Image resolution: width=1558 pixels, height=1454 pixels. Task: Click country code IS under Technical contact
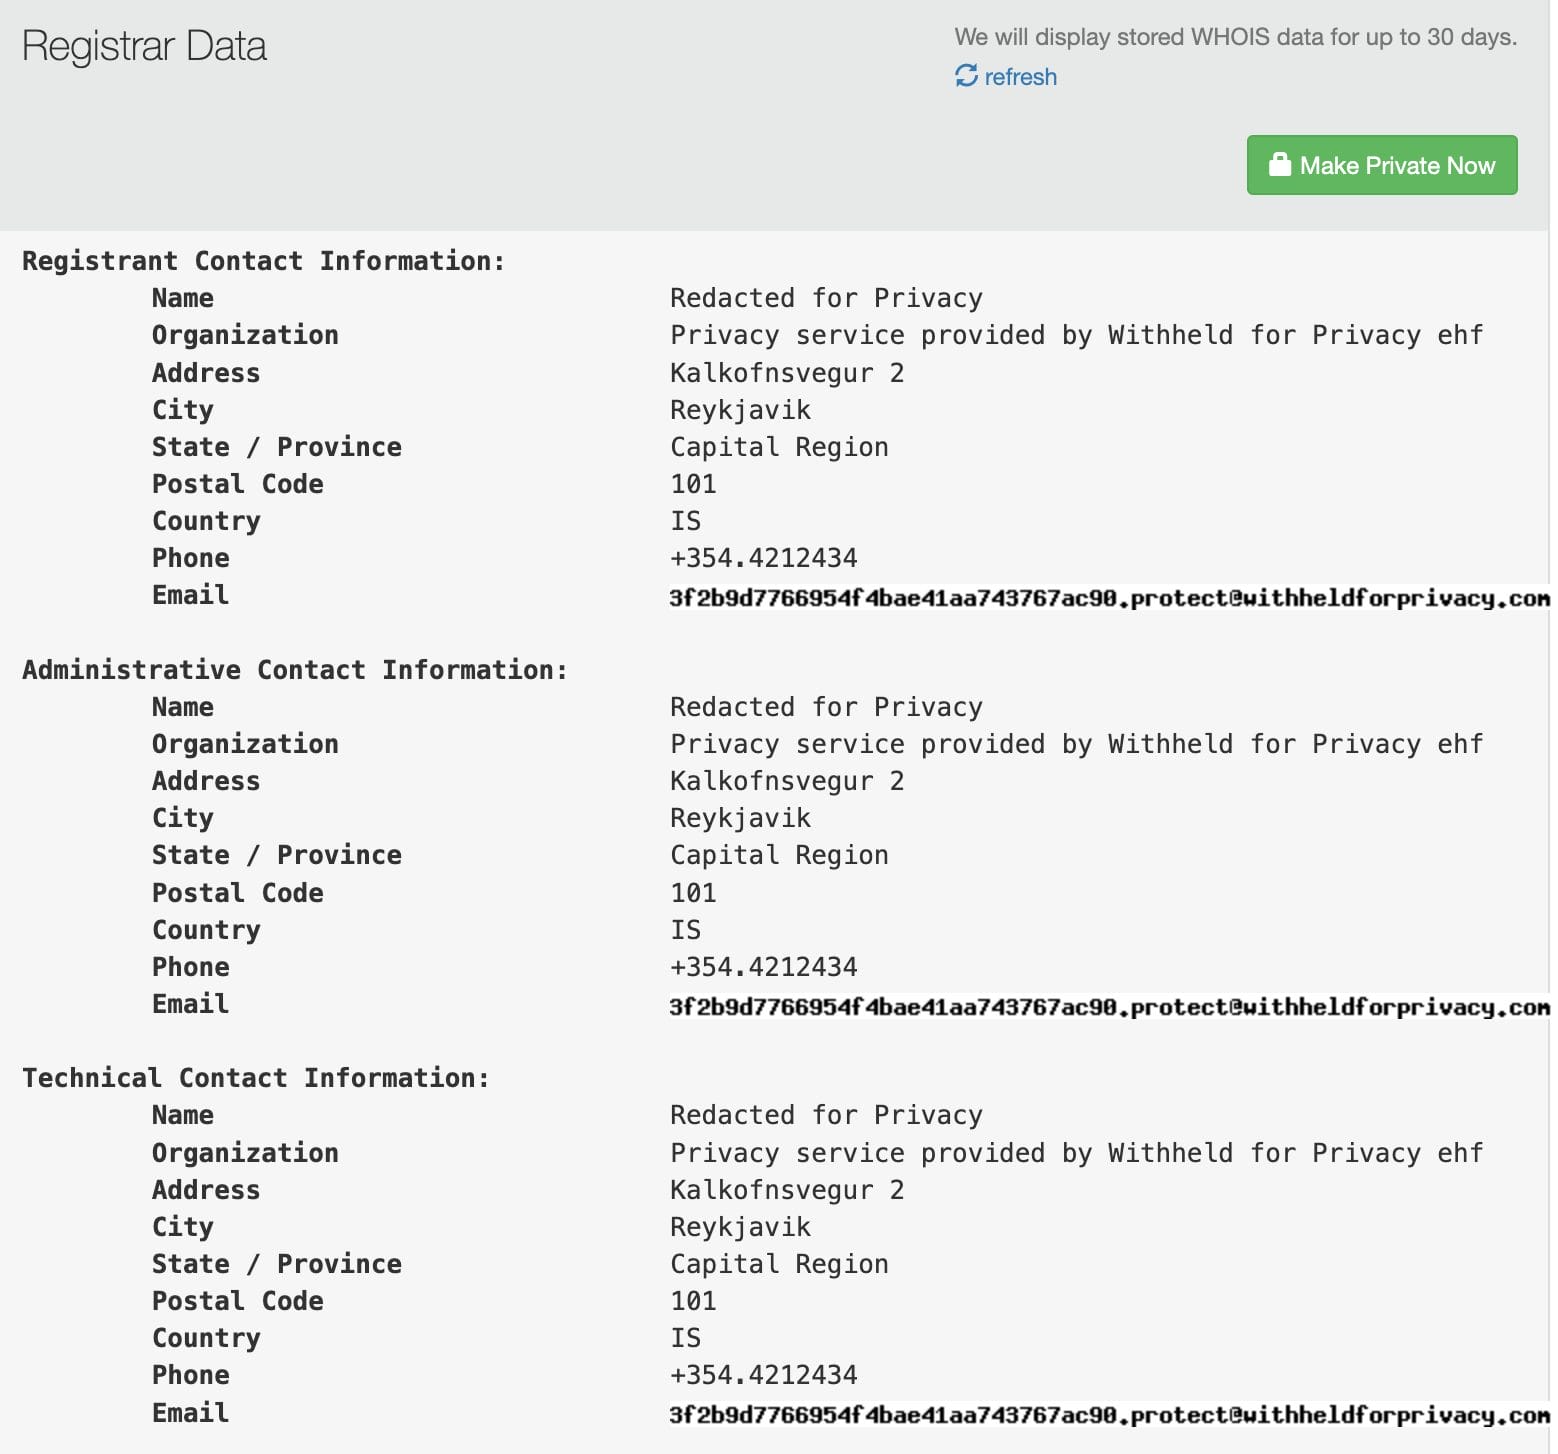click(x=685, y=1338)
